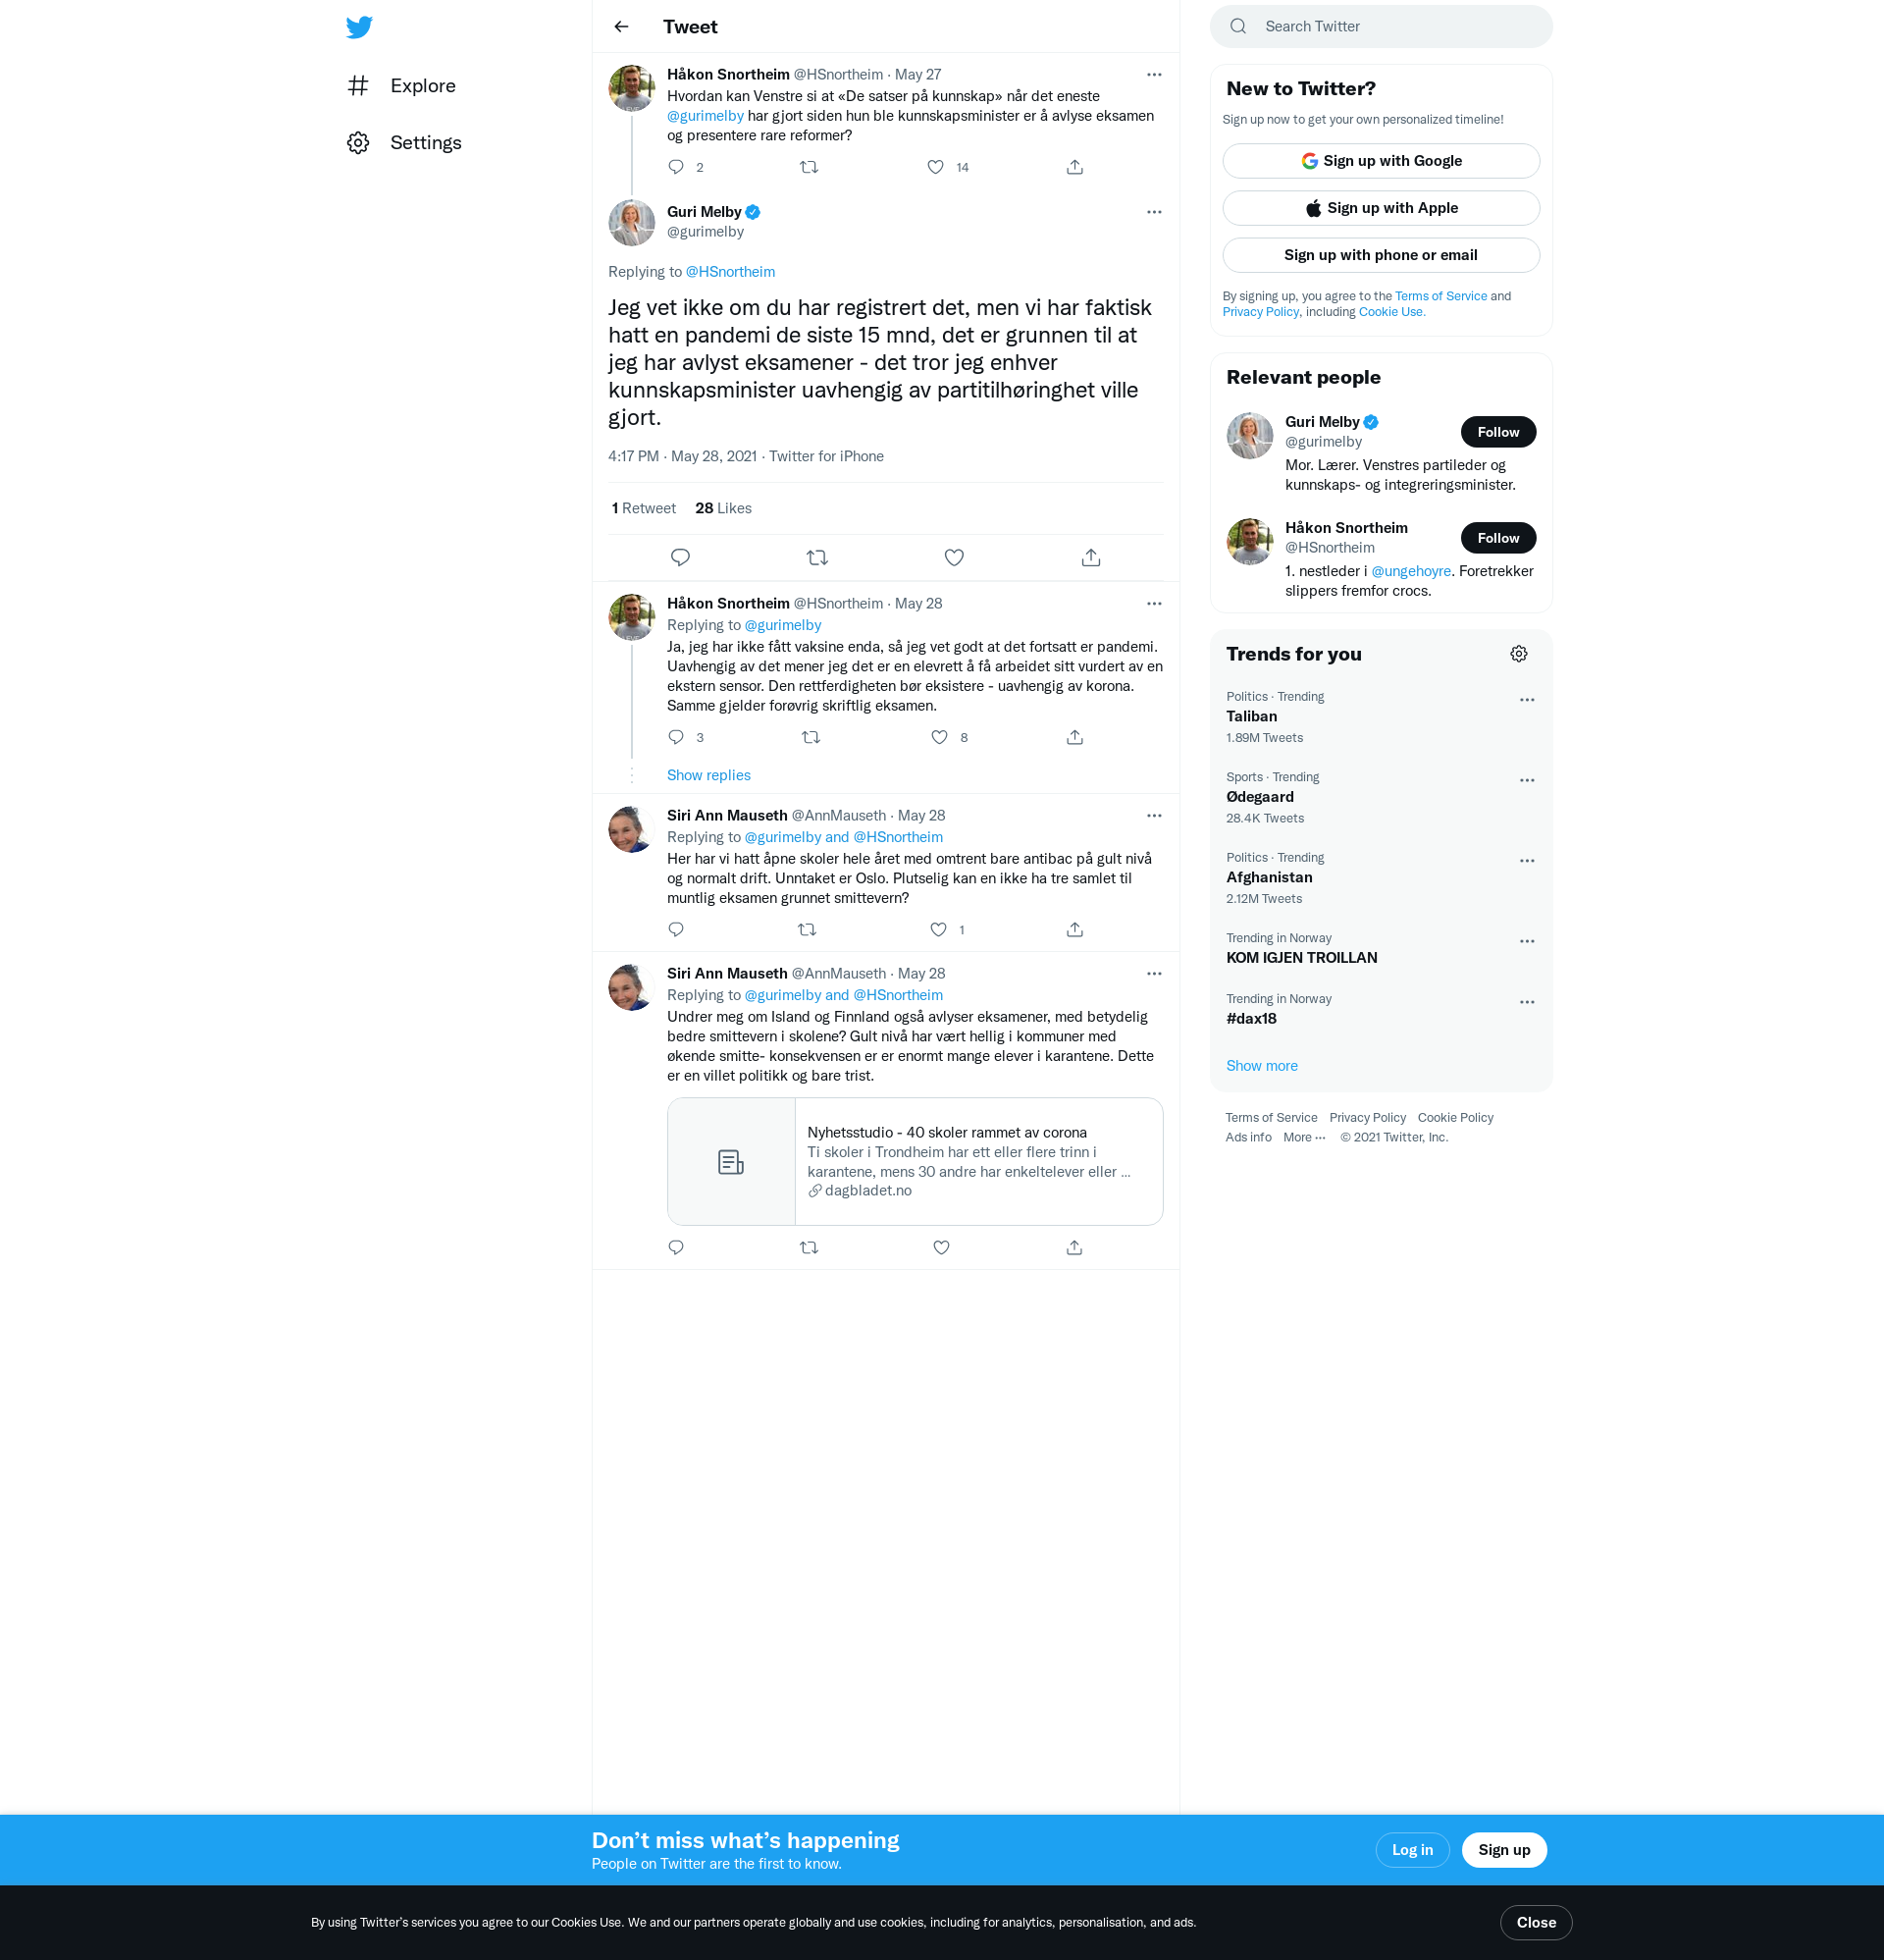Share Siri's Island og Finnland tweet
Viewport: 1884px width, 1960px height.
[1075, 1248]
